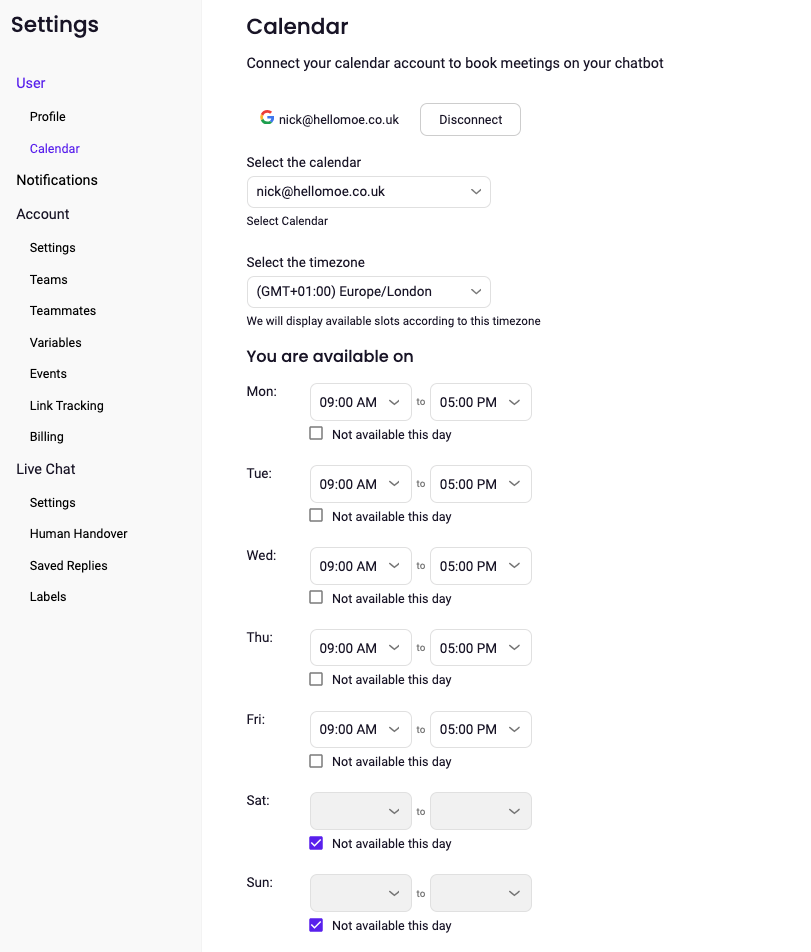Click the Google logo icon
Screen dimensions: 811x952
click(x=267, y=118)
